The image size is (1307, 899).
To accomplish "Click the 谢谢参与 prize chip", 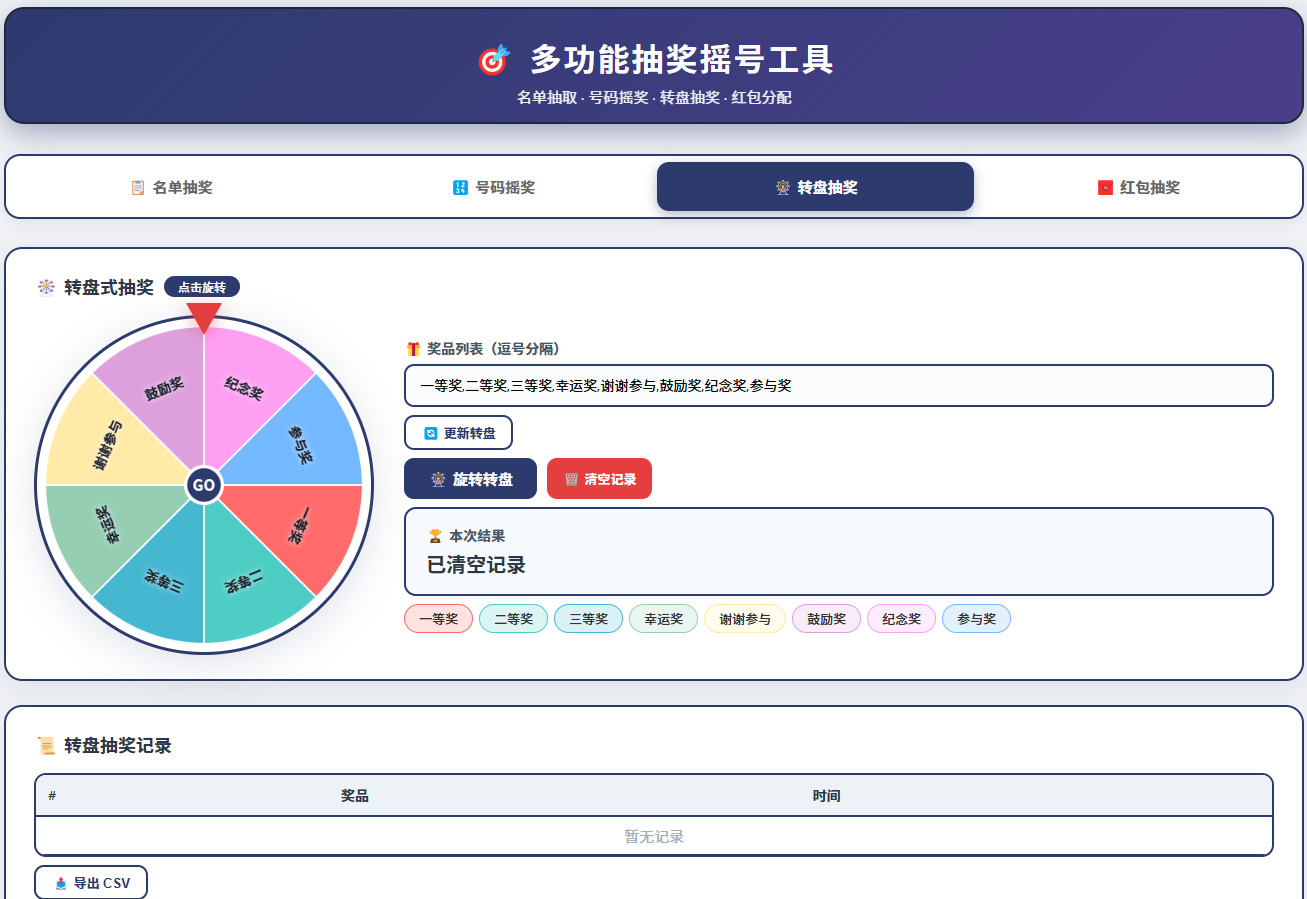I will pos(745,619).
